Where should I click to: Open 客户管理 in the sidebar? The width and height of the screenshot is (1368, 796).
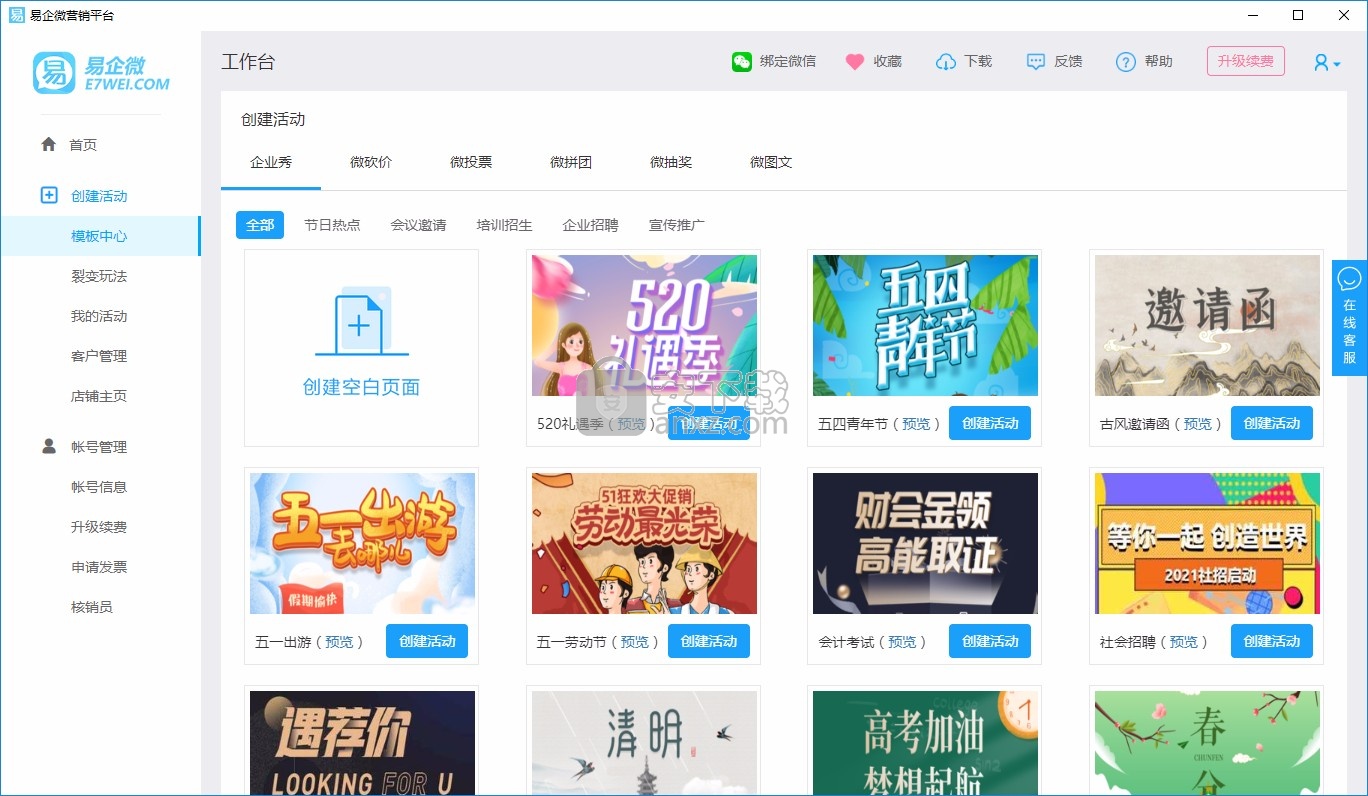point(99,356)
